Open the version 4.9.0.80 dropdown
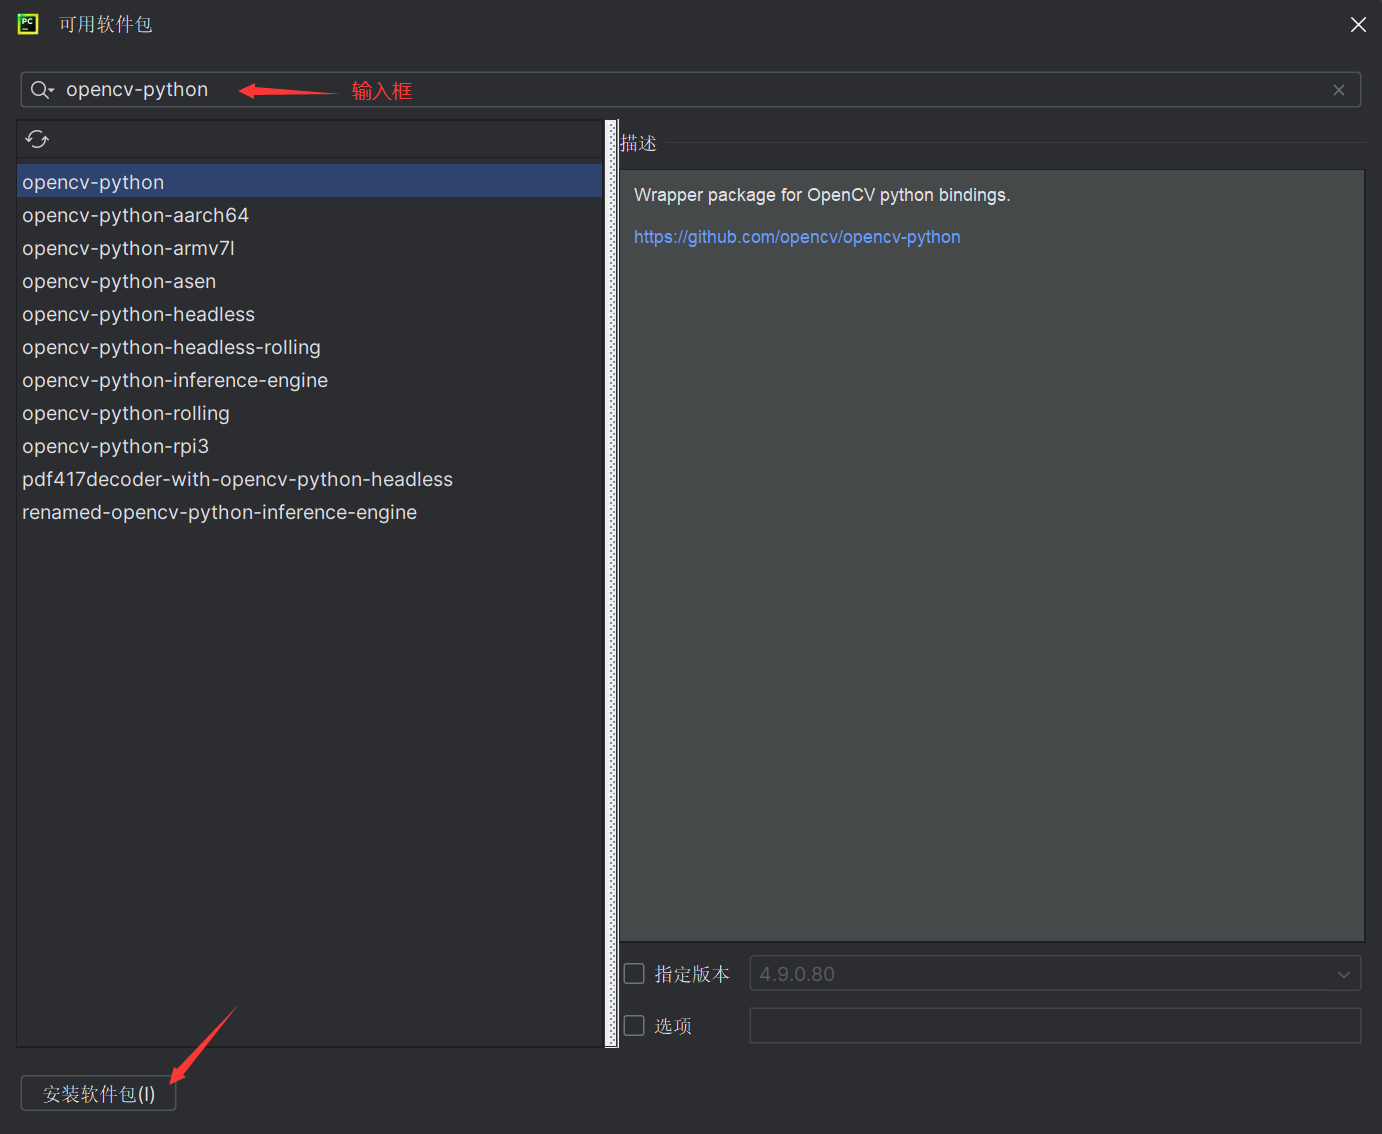 (1054, 974)
